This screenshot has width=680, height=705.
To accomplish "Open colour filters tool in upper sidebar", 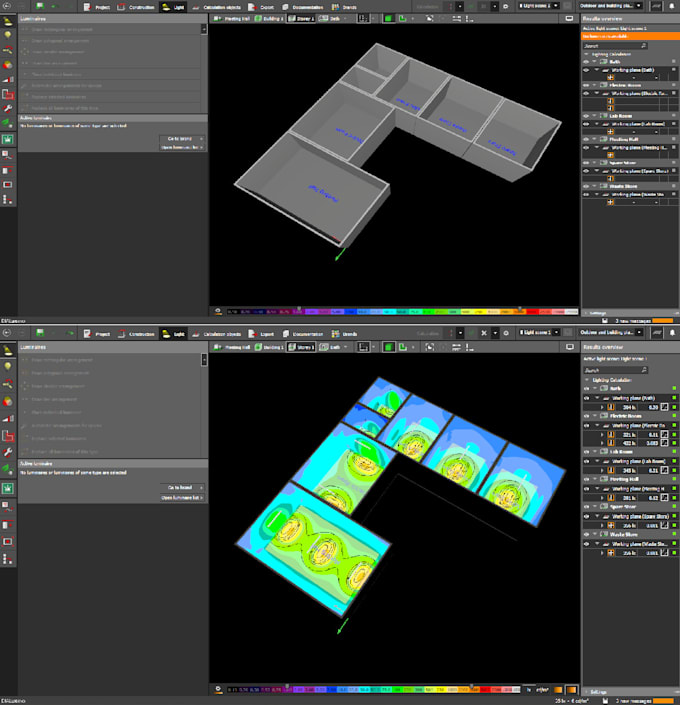I will pyautogui.click(x=8, y=65).
